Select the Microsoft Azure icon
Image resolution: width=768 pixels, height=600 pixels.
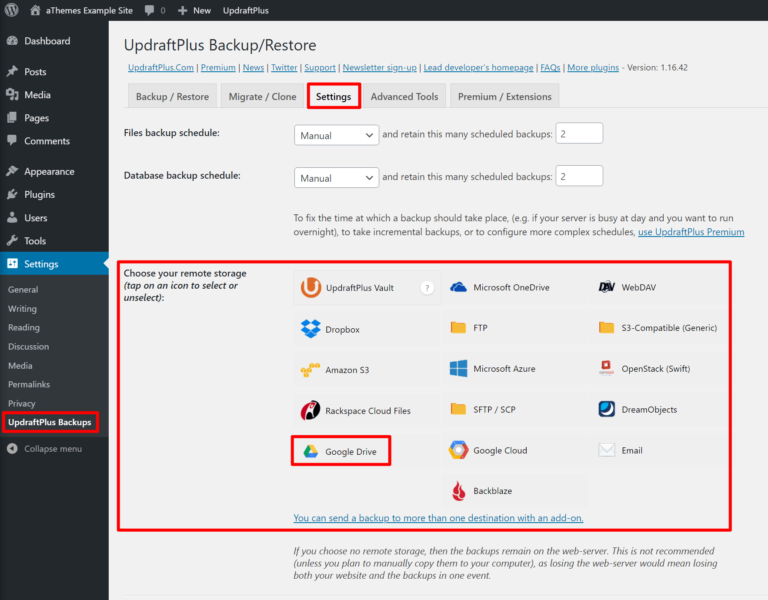458,368
